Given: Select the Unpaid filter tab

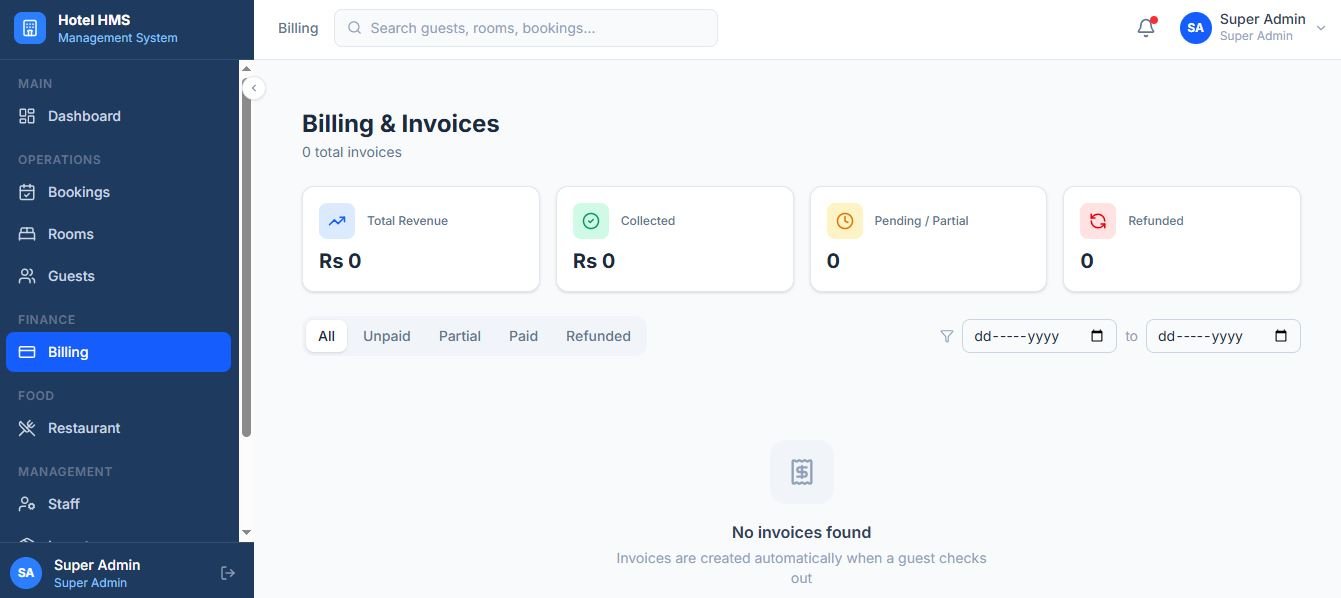Looking at the screenshot, I should coord(387,336).
